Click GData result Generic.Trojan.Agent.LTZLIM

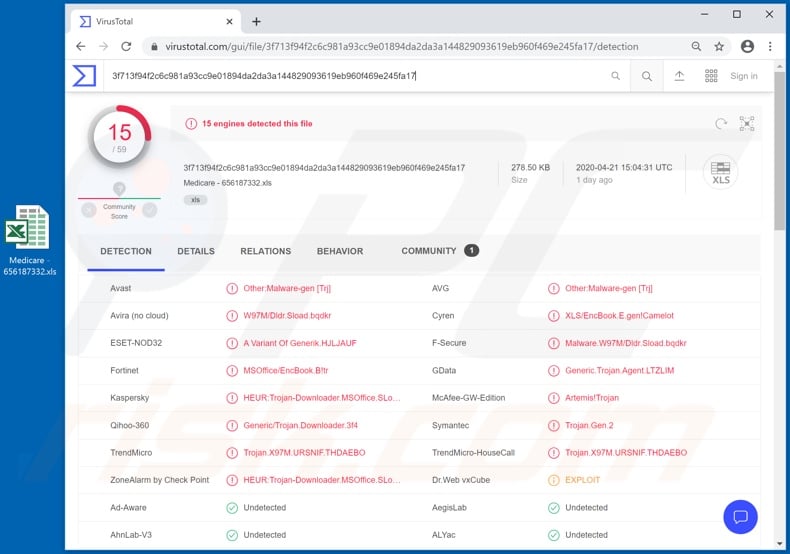tap(619, 371)
